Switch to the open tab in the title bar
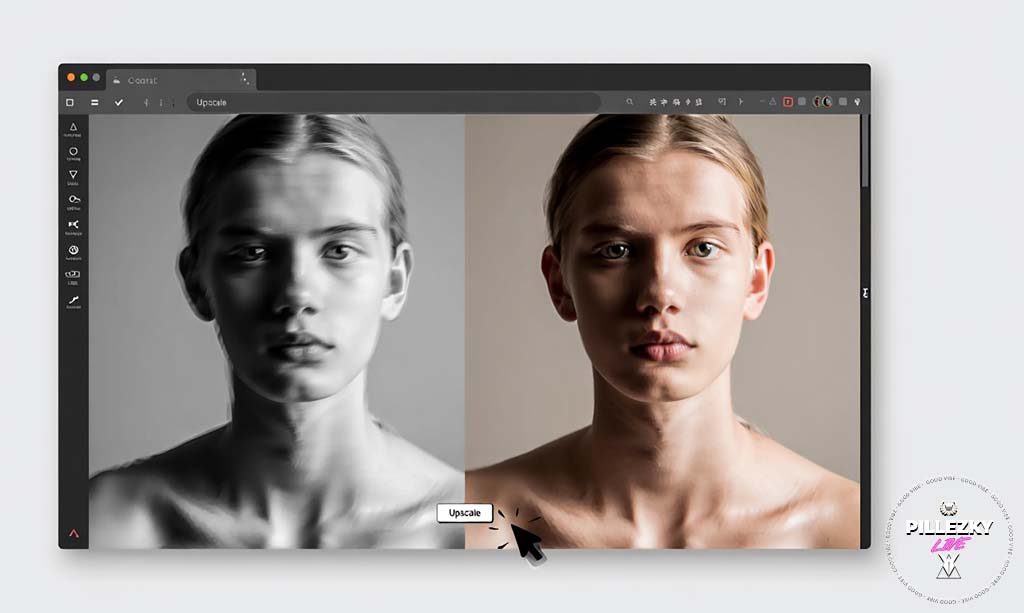 (x=180, y=79)
